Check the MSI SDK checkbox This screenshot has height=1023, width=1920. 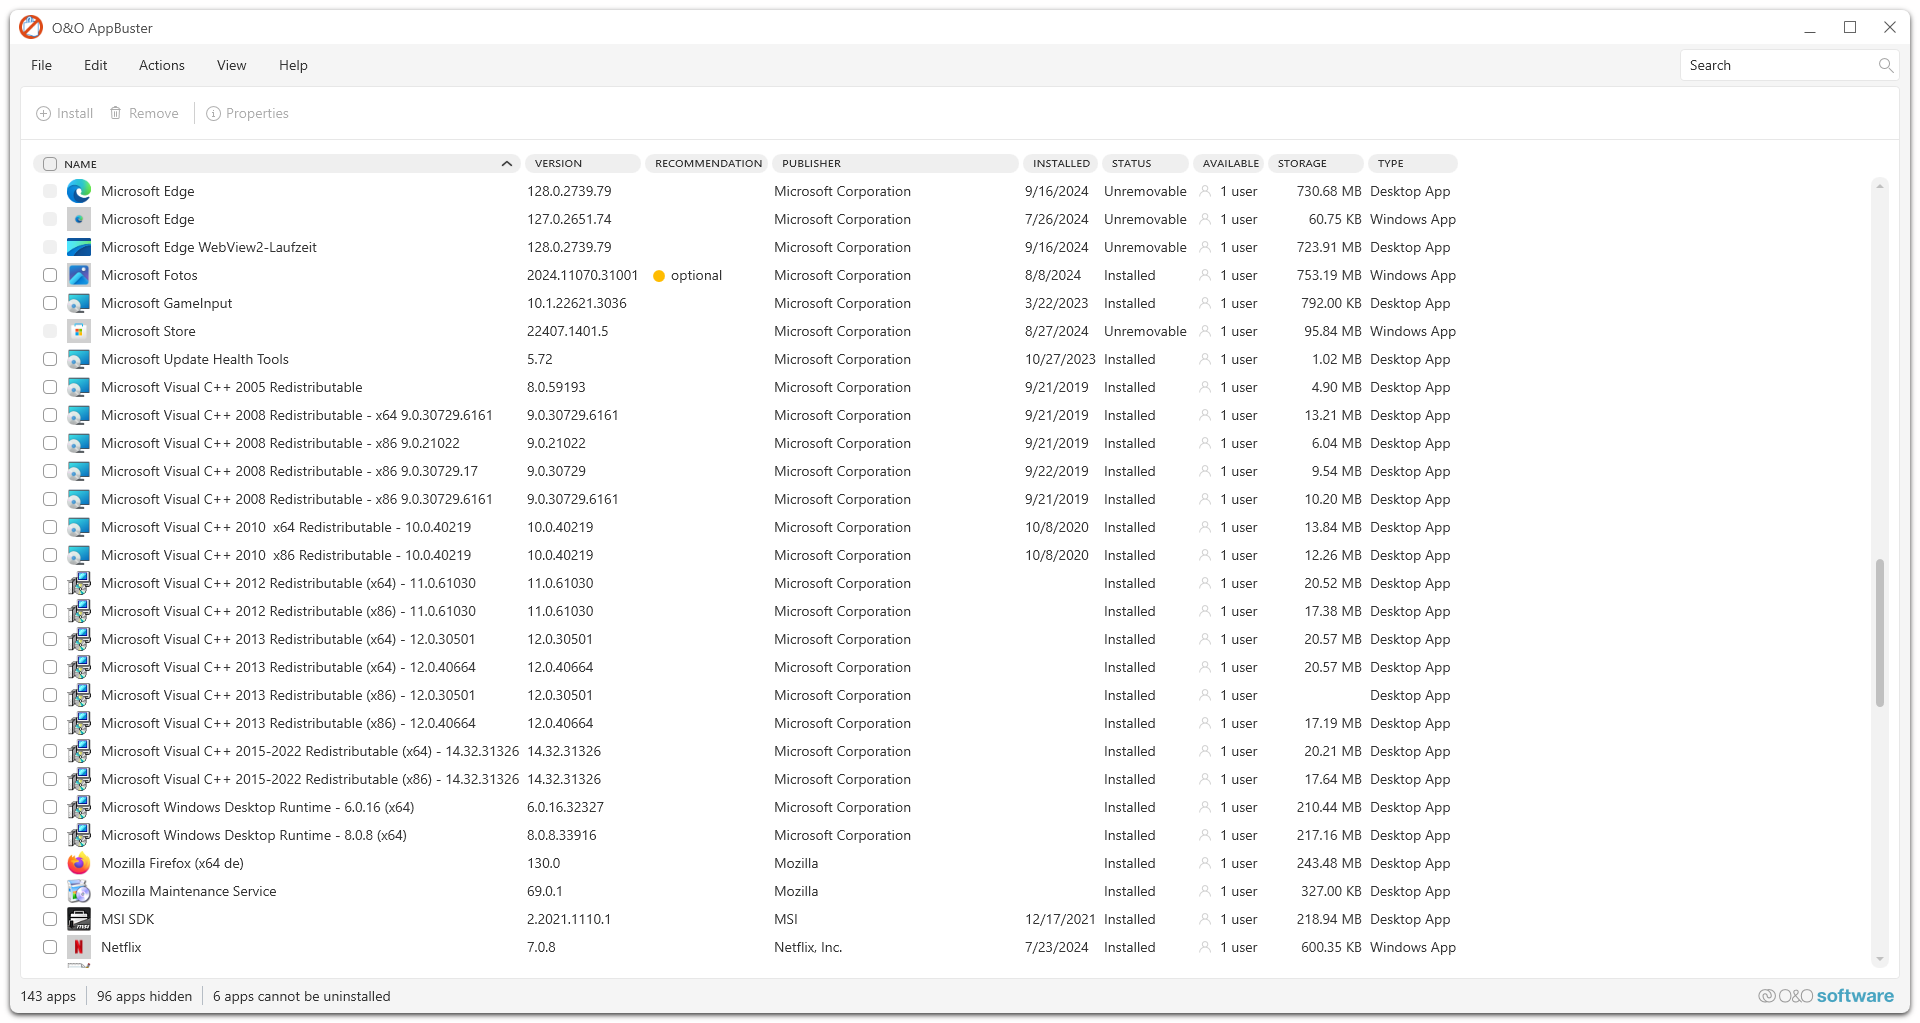pos(50,919)
